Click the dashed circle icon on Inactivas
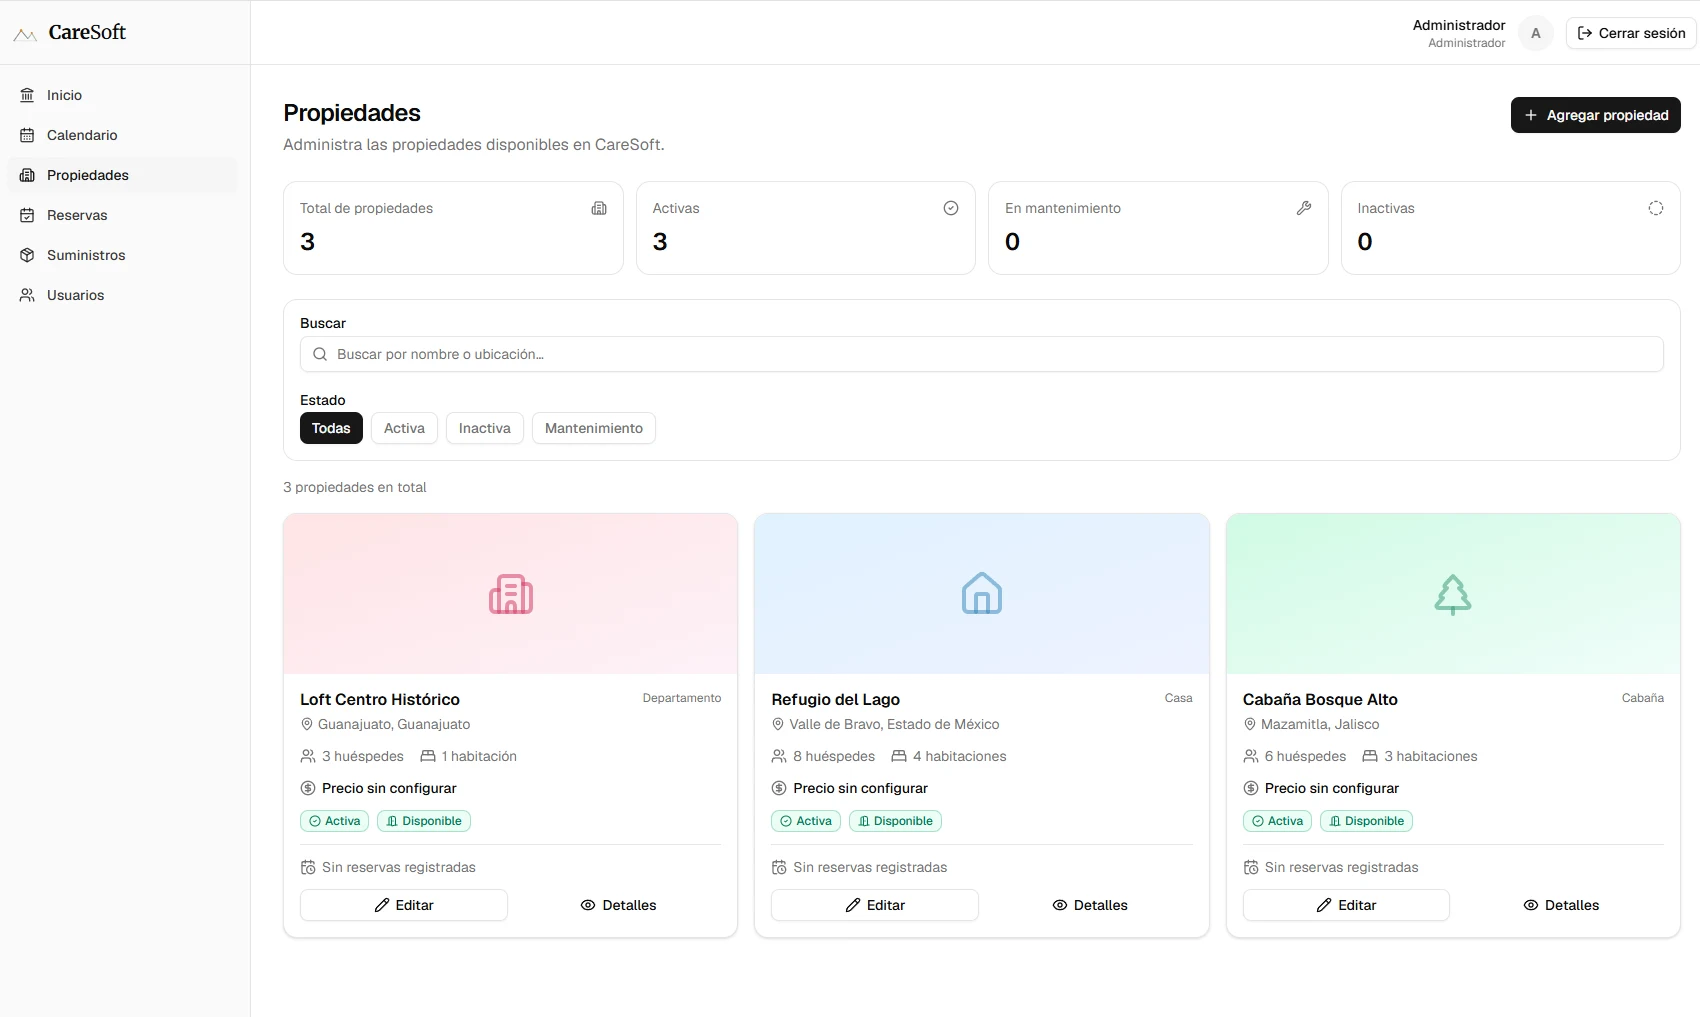The width and height of the screenshot is (1700, 1017). 1656,208
